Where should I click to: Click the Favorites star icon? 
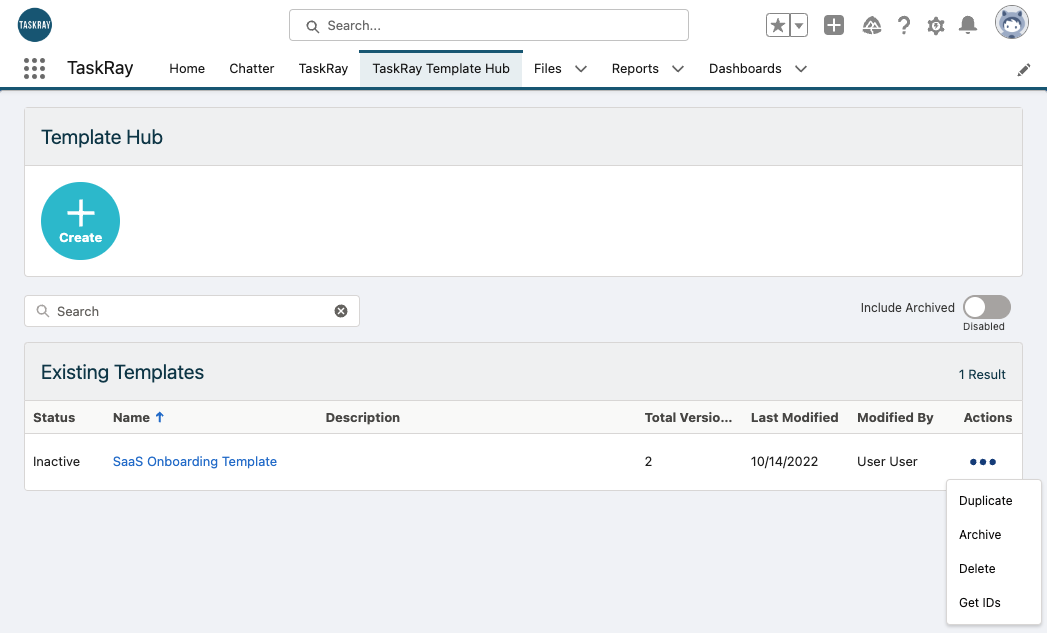[x=778, y=25]
